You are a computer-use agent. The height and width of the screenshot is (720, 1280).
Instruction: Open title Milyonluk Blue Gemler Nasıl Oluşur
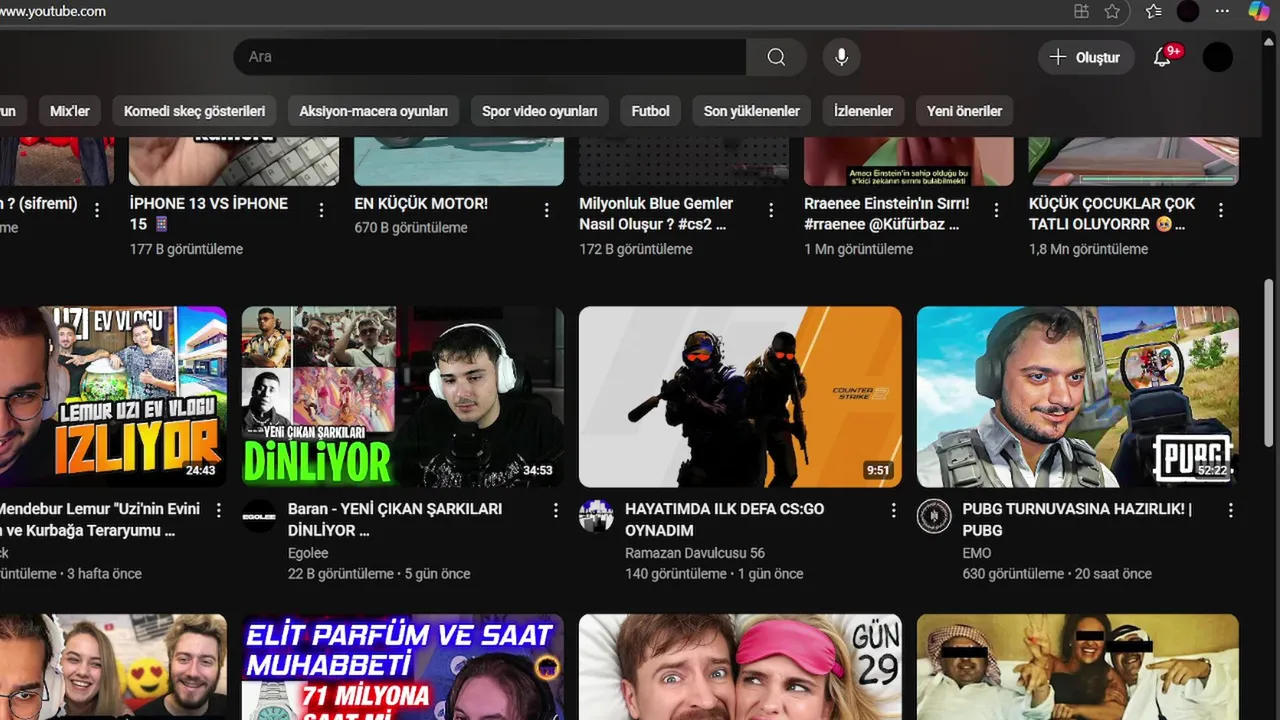click(x=656, y=214)
